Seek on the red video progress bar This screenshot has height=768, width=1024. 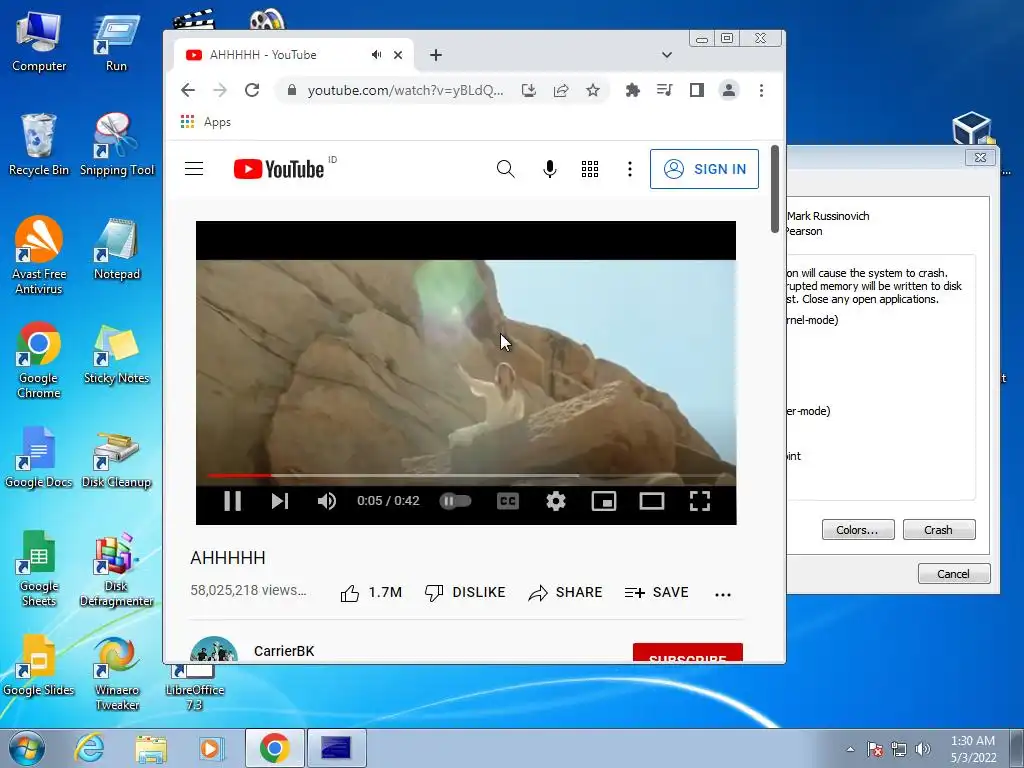click(x=466, y=475)
